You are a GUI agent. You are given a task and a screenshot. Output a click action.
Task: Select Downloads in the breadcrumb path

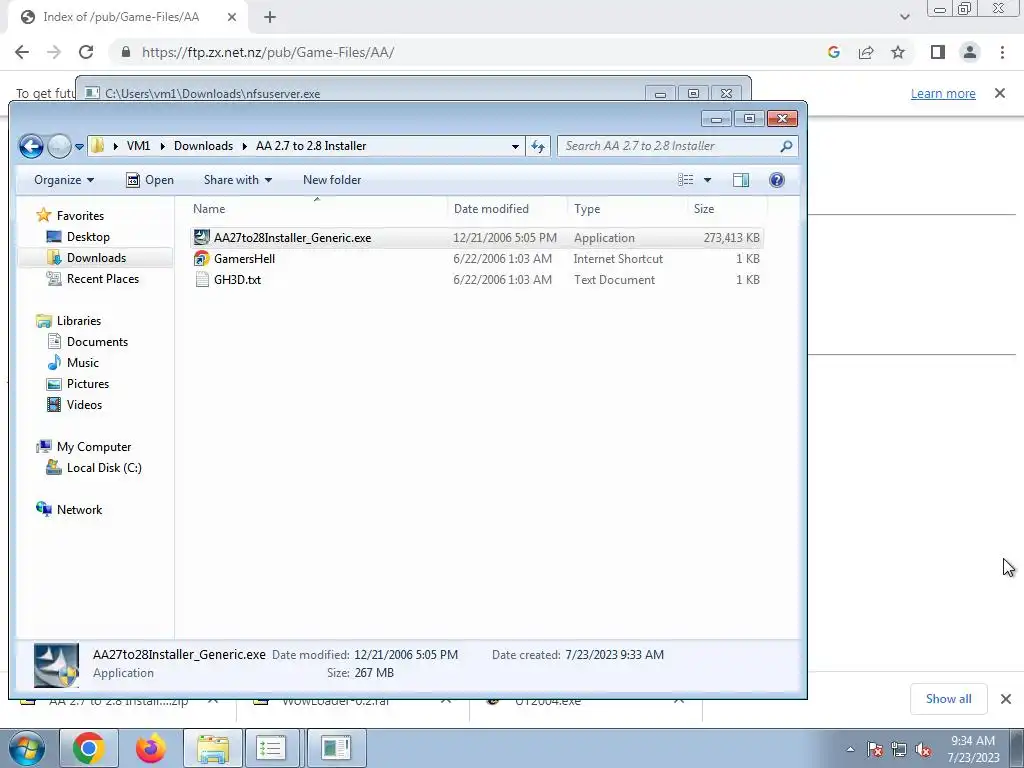point(203,146)
